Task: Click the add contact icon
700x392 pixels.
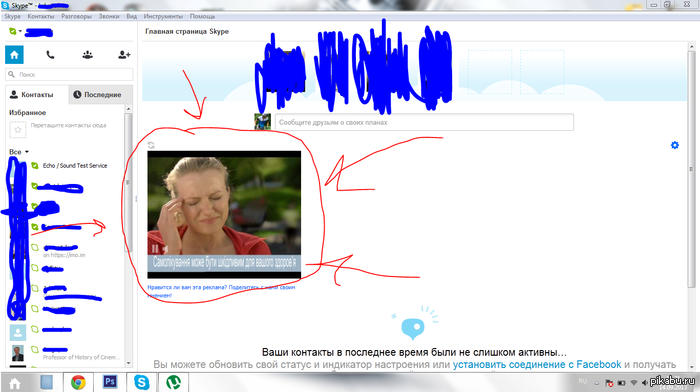Action: pos(124,55)
